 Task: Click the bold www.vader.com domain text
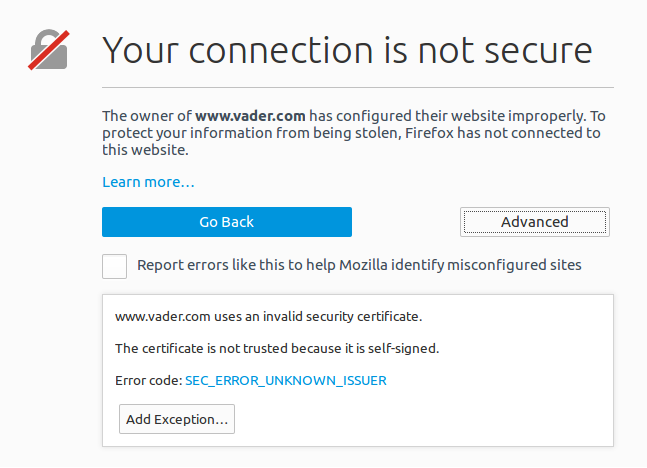tap(250, 116)
